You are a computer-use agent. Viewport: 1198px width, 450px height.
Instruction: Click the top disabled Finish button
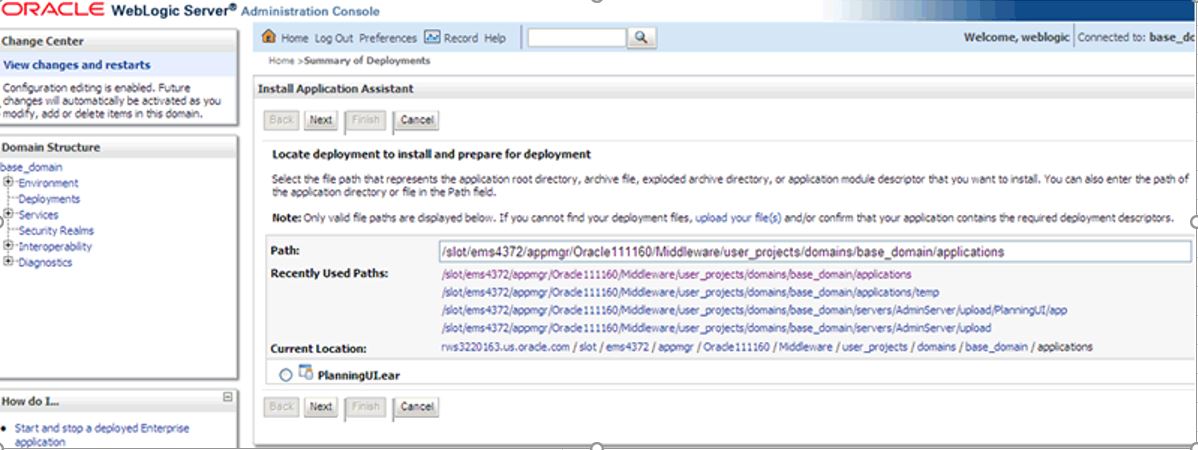(x=366, y=120)
